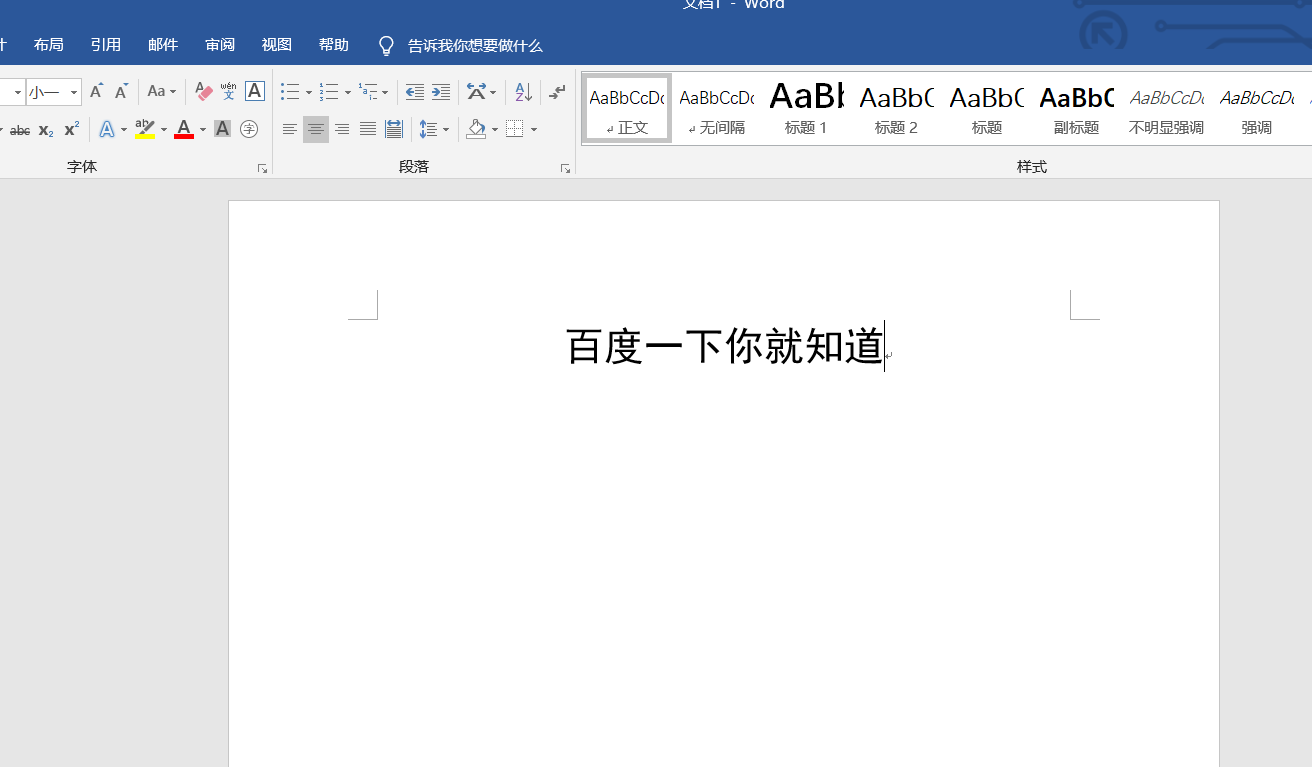This screenshot has width=1312, height=767.
Task: Sort text with A-Z icon
Action: [523, 92]
